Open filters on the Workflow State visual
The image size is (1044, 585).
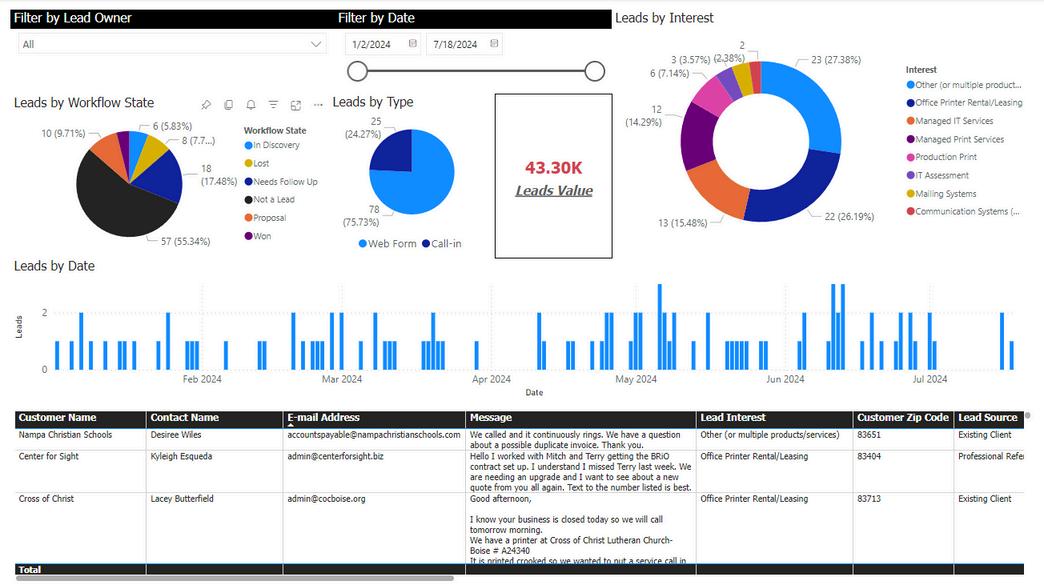coord(273,105)
